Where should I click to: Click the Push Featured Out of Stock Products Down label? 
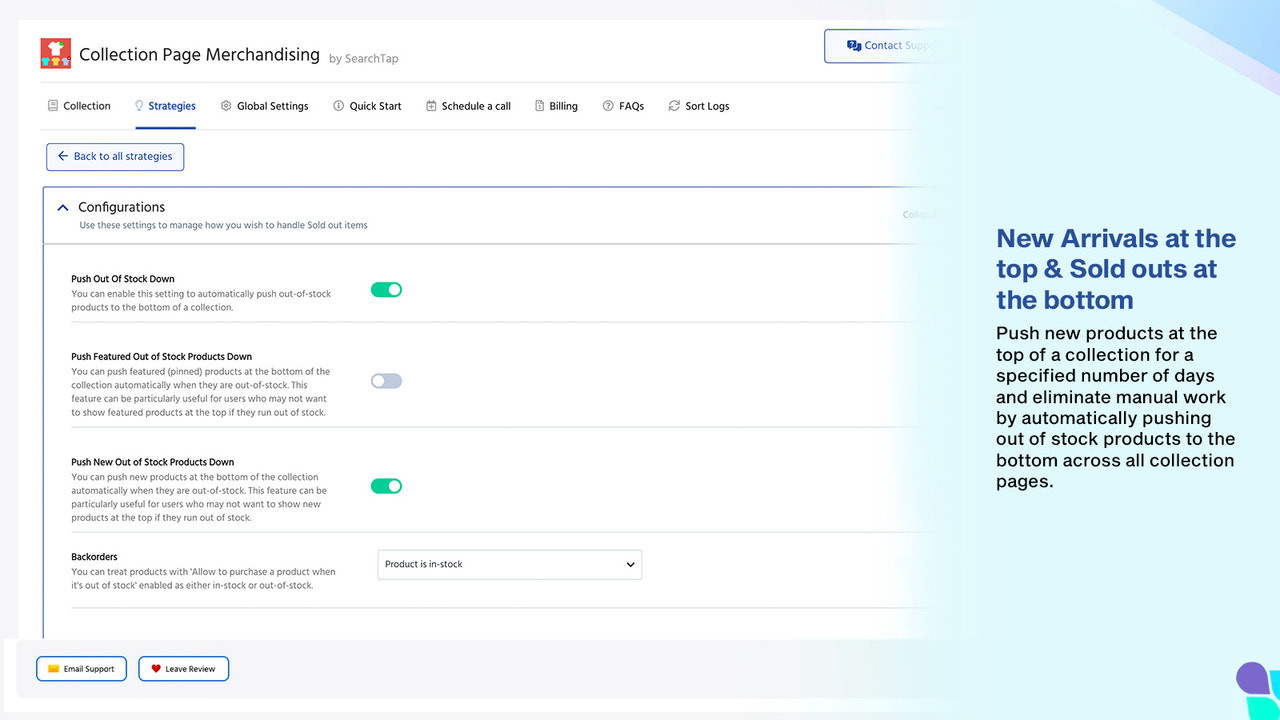click(161, 356)
